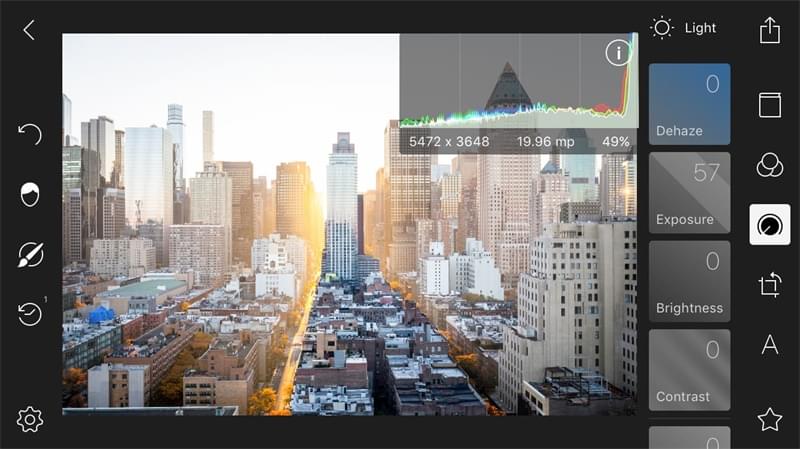800x449 pixels.
Task: Open the text tool
Action: click(x=769, y=345)
